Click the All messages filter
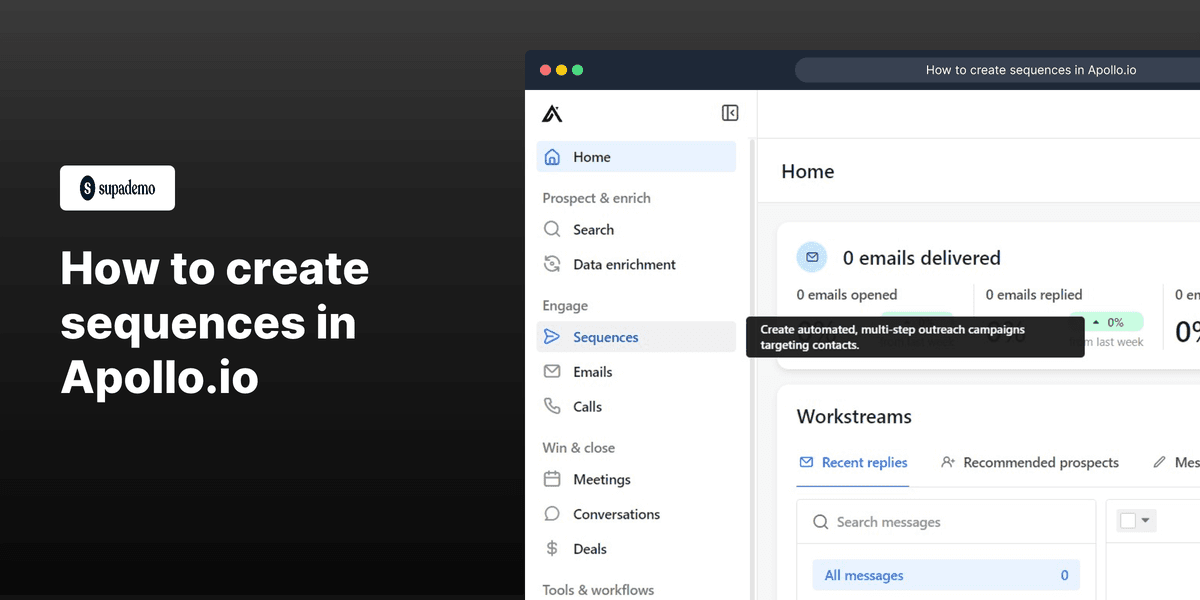This screenshot has height=600, width=1200. tap(863, 574)
